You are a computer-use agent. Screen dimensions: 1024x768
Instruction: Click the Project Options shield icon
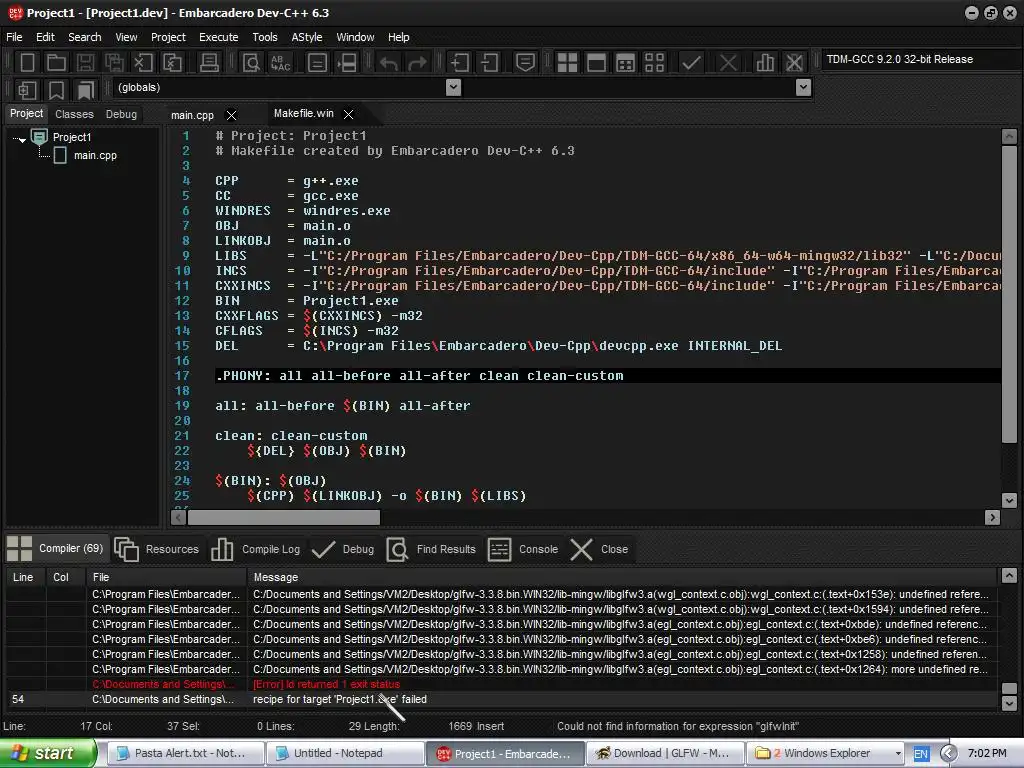[525, 63]
